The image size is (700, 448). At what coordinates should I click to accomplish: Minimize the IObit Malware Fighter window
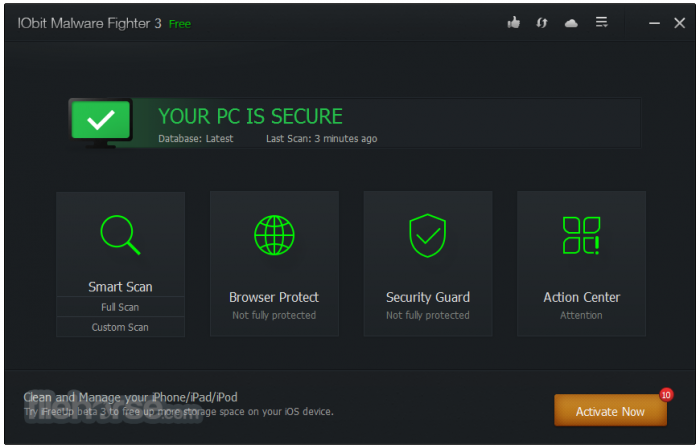[x=653, y=23]
